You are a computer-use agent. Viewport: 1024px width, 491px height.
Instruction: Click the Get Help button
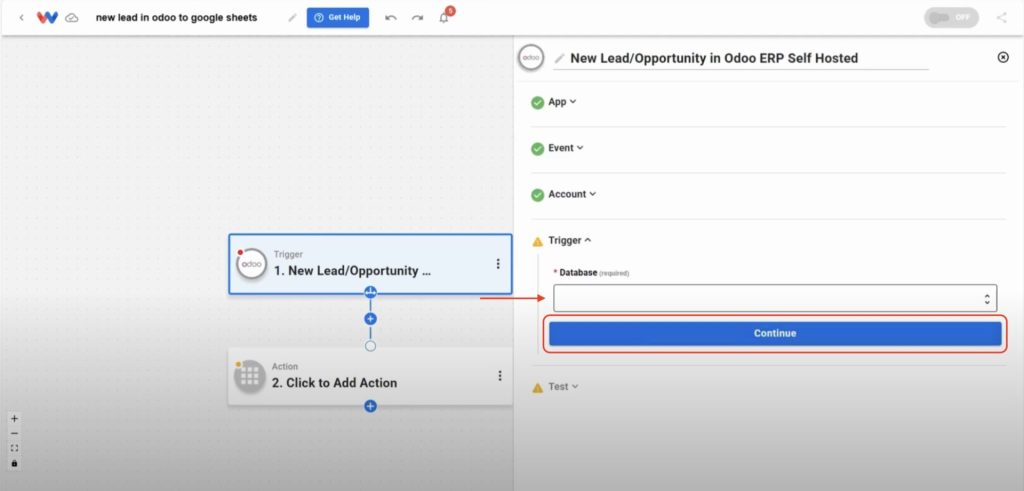click(338, 18)
